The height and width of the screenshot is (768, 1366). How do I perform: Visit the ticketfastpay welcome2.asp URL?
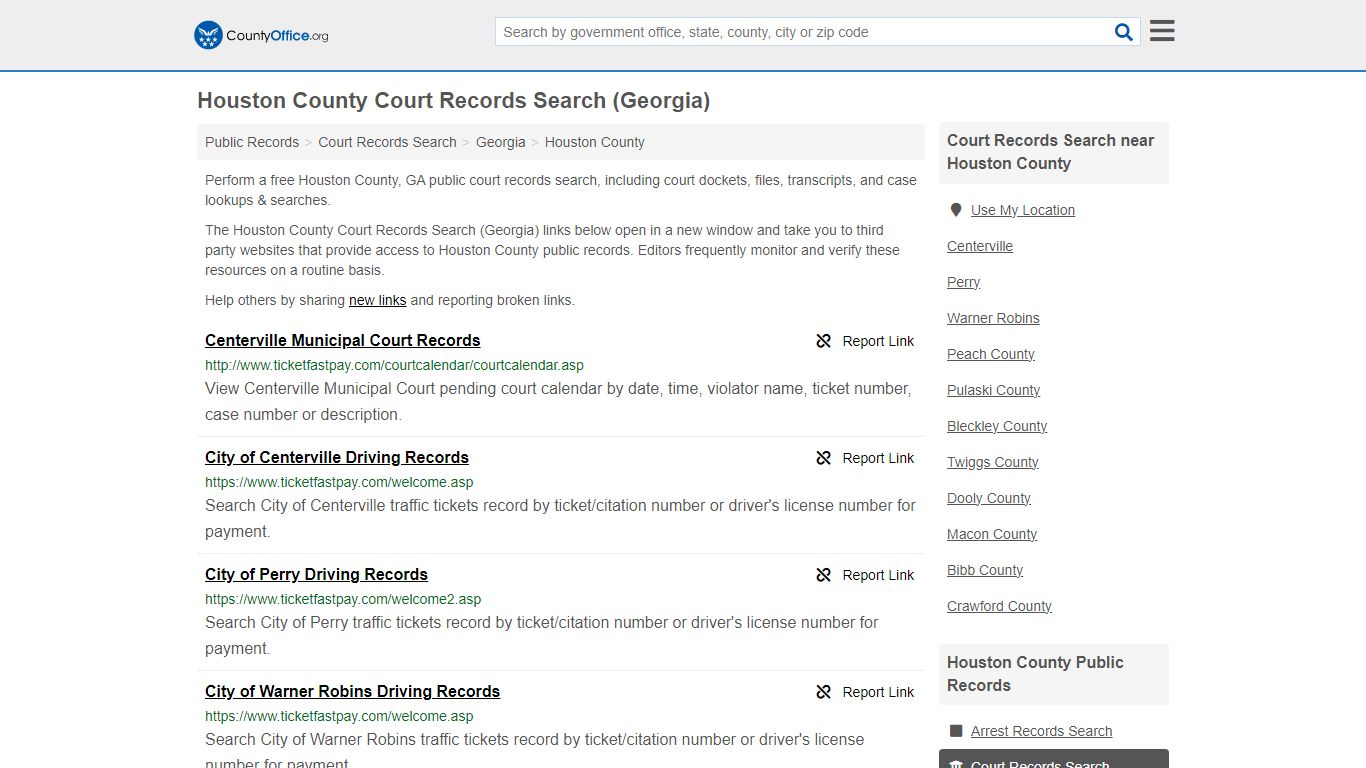coord(343,599)
